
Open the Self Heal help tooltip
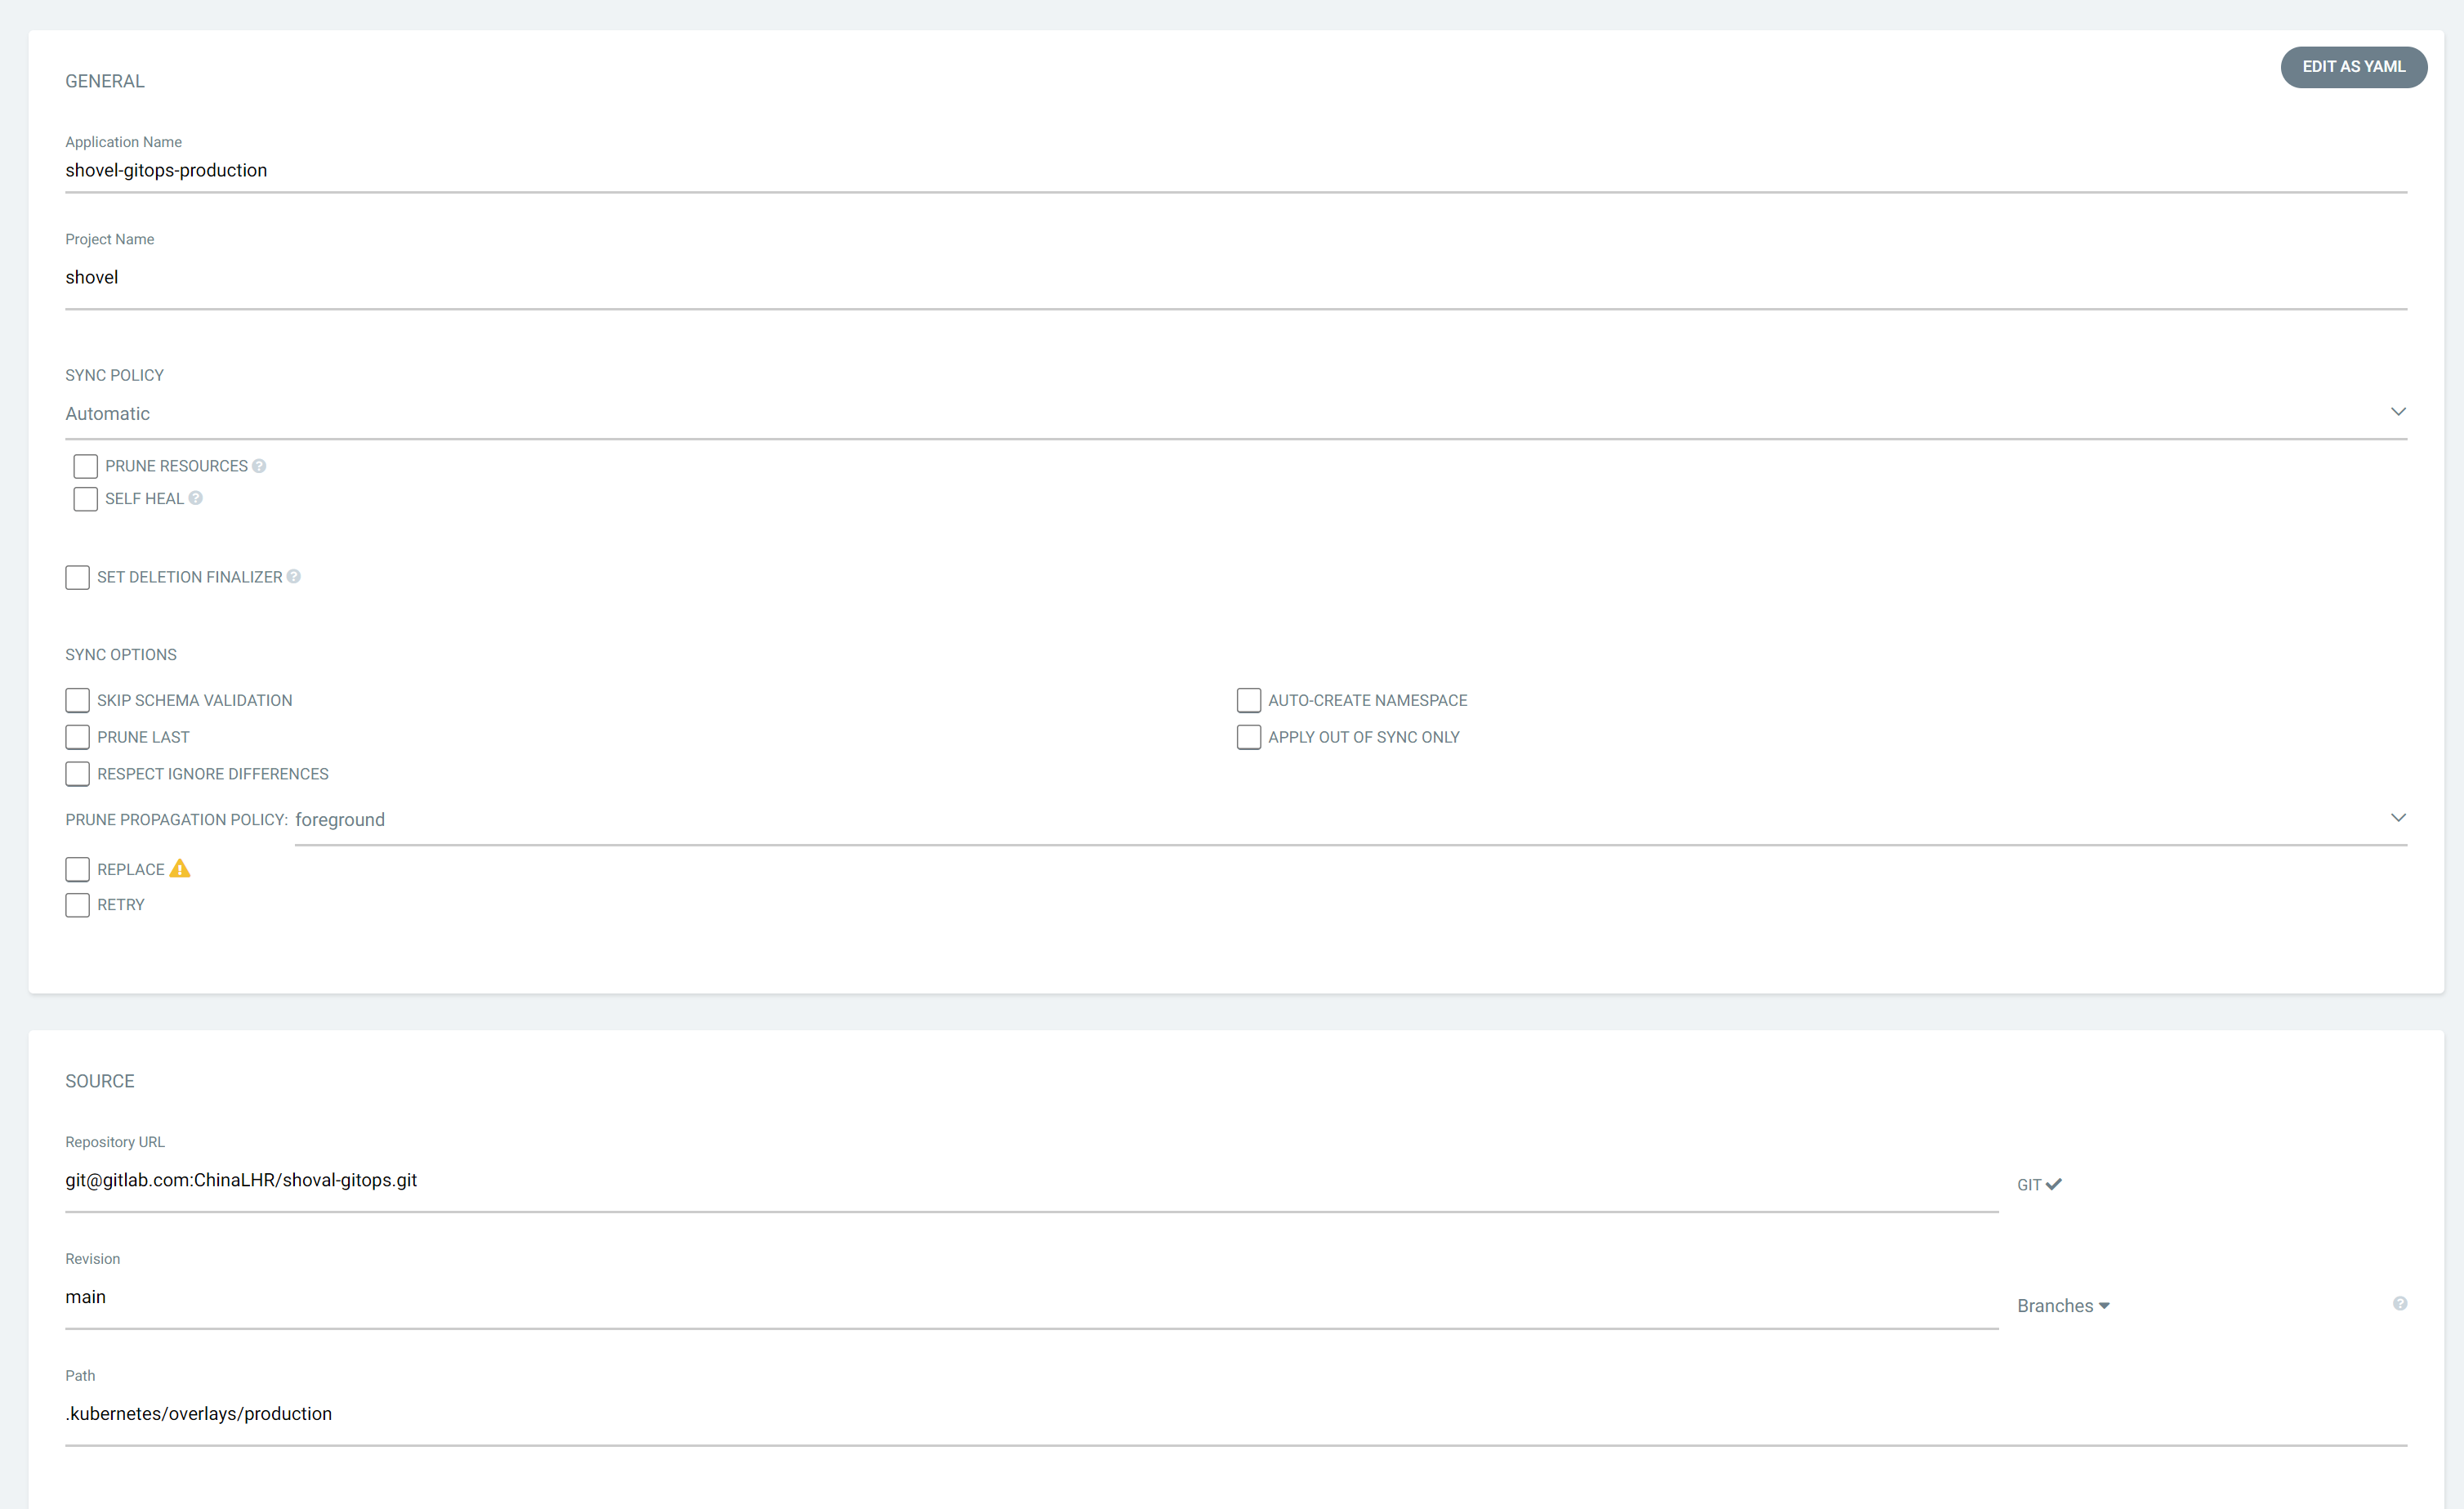pyautogui.click(x=196, y=498)
